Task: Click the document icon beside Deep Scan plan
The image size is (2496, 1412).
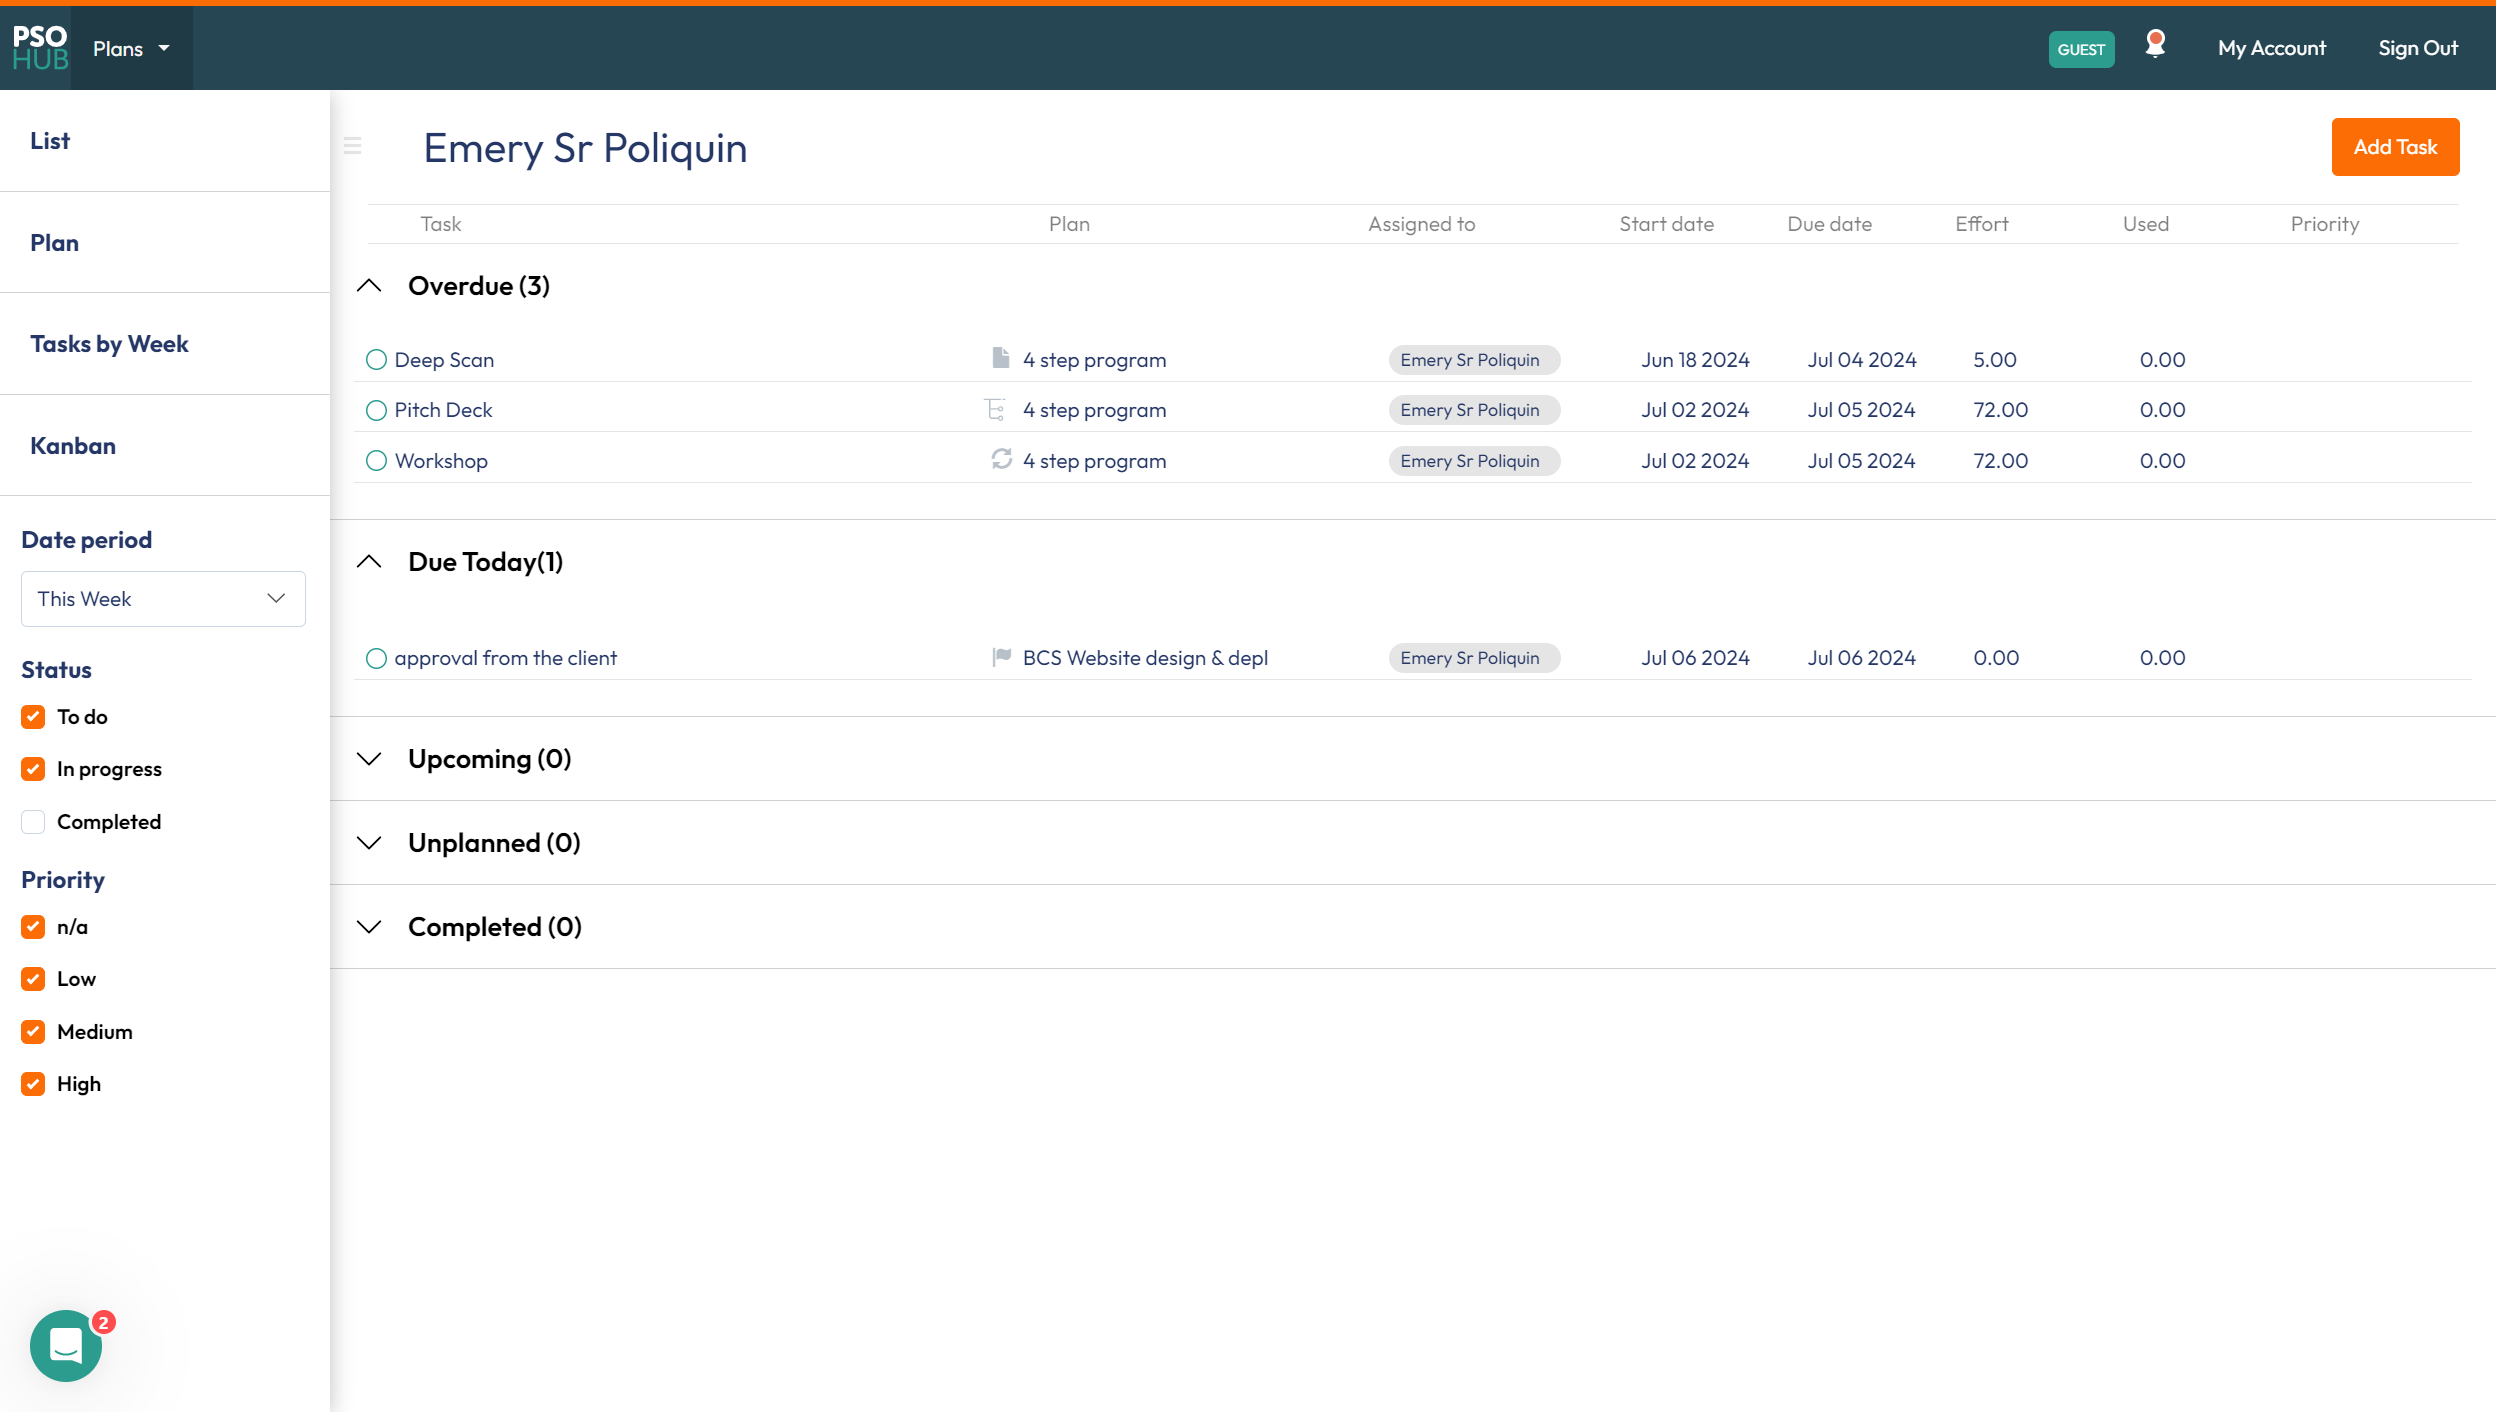Action: pyautogui.click(x=1000, y=358)
